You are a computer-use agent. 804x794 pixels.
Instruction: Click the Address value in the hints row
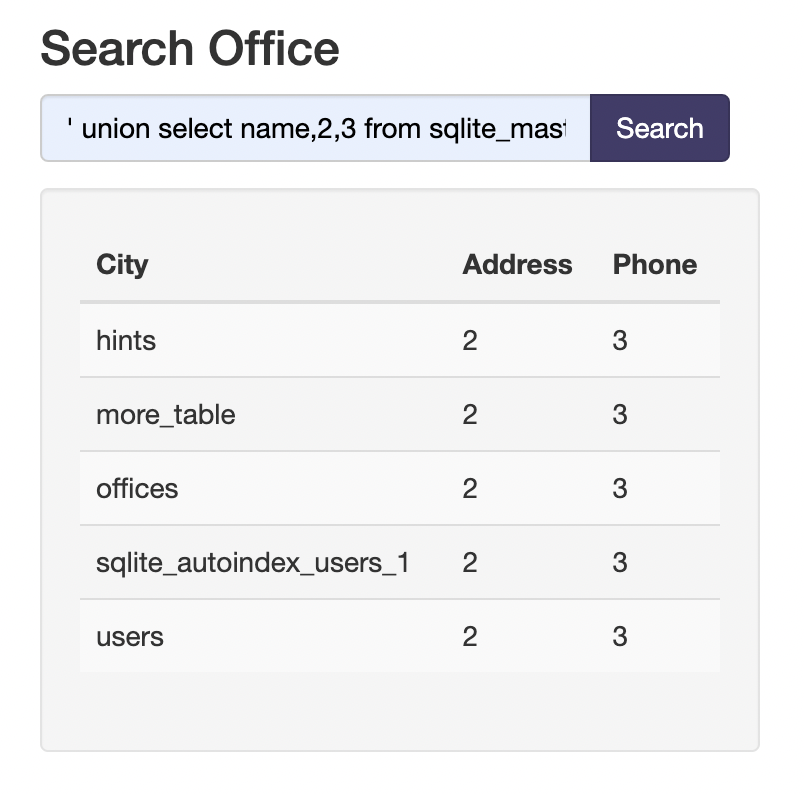pyautogui.click(x=470, y=341)
